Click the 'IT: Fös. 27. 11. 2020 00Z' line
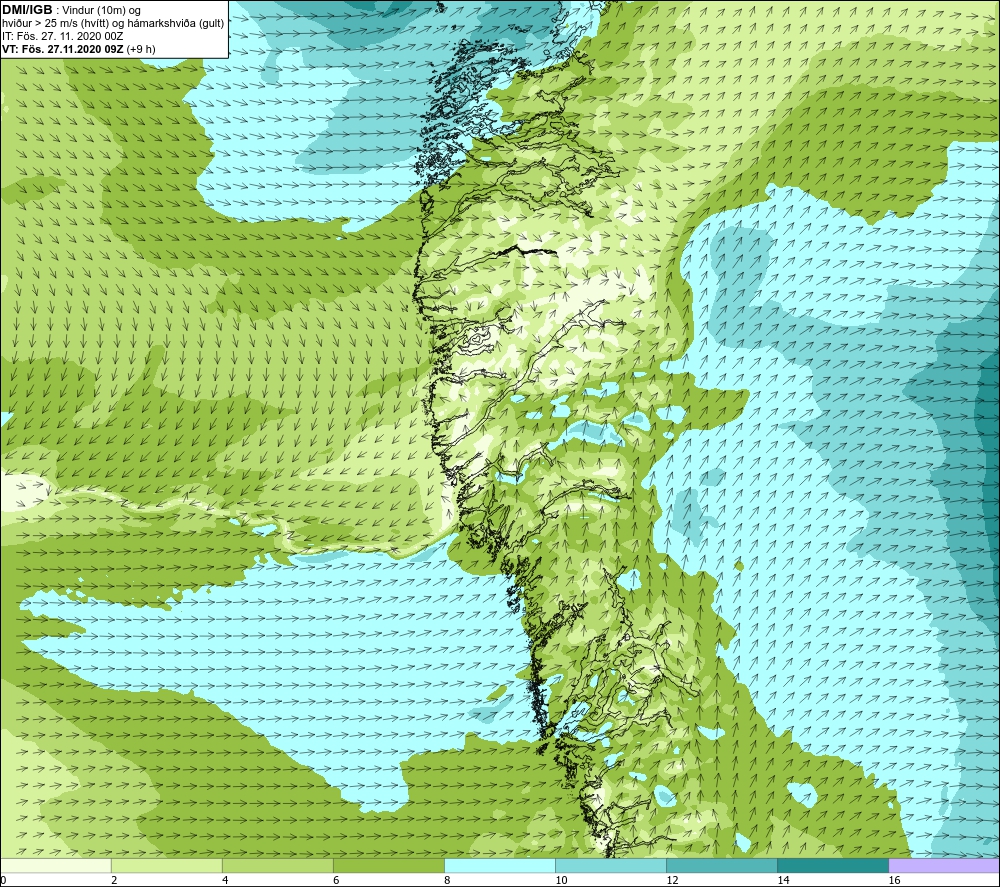The width and height of the screenshot is (1000, 887). (62, 36)
